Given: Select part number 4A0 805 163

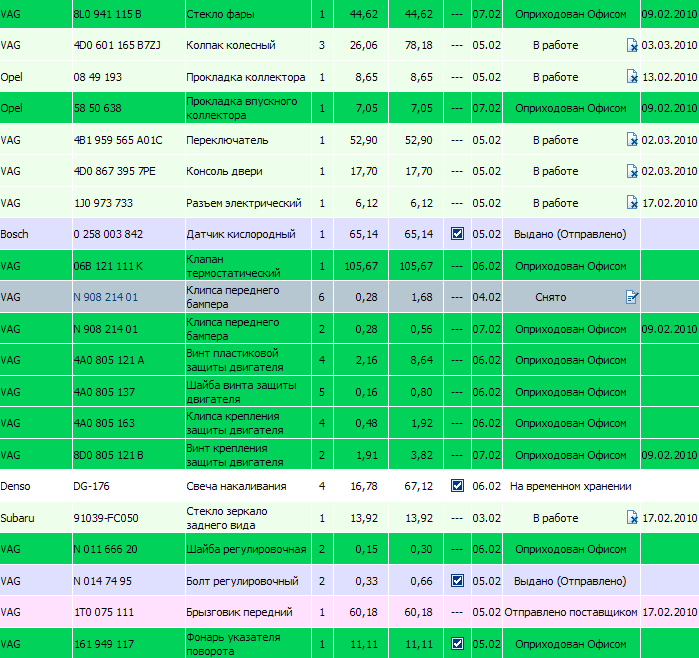Looking at the screenshot, I should pyautogui.click(x=104, y=423).
